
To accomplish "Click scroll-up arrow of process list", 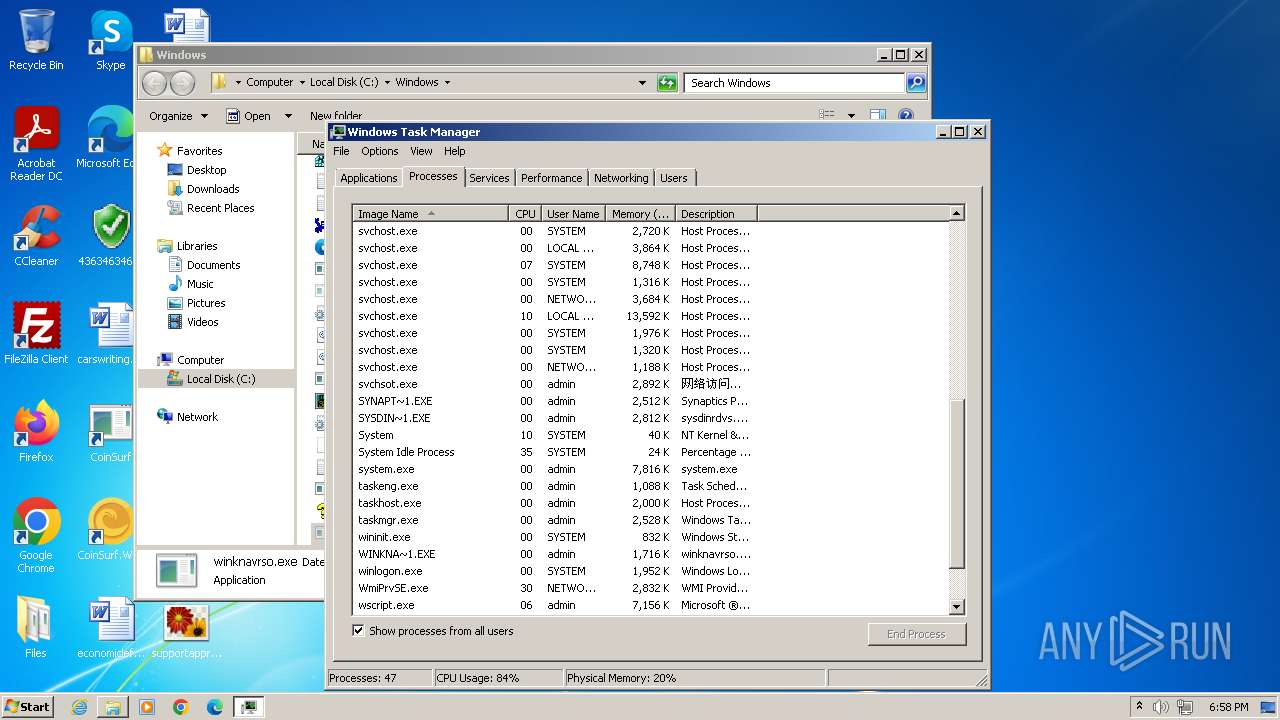I will pyautogui.click(x=957, y=213).
